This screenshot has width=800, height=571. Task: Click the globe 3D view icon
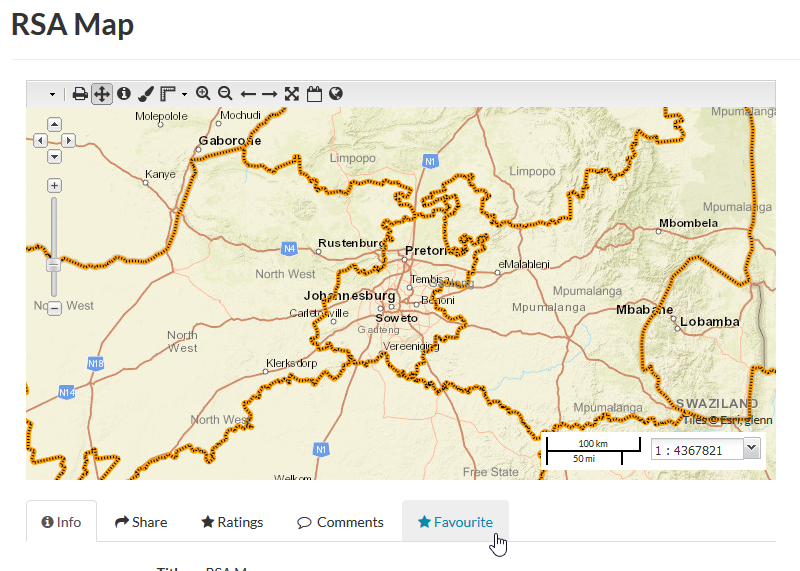coord(336,93)
